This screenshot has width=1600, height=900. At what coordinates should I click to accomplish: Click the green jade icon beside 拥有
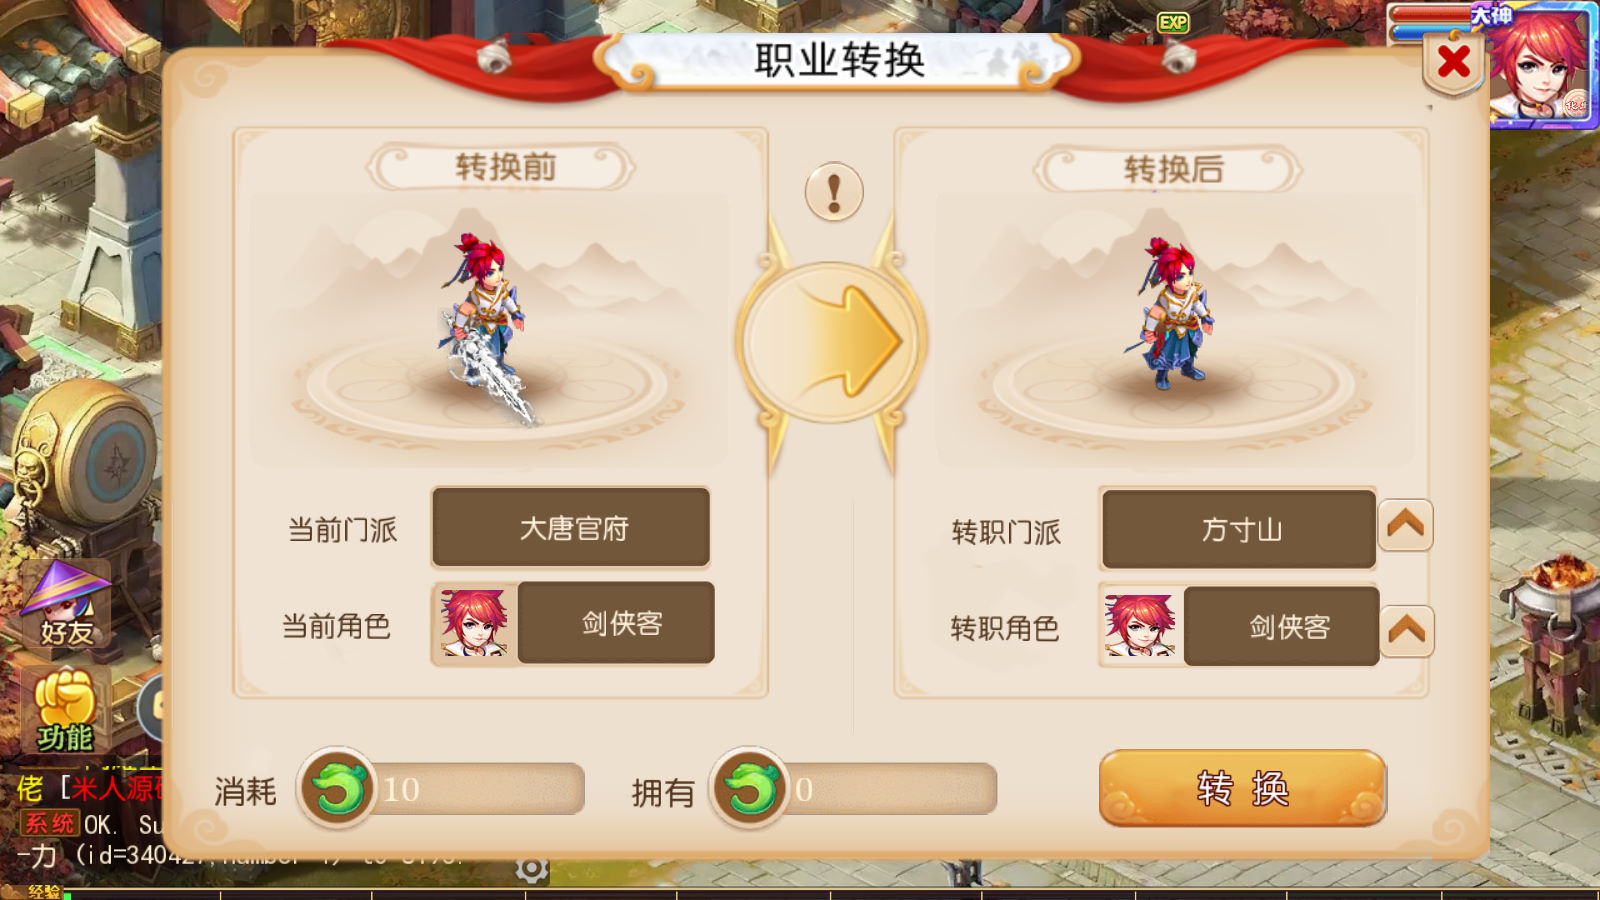750,789
